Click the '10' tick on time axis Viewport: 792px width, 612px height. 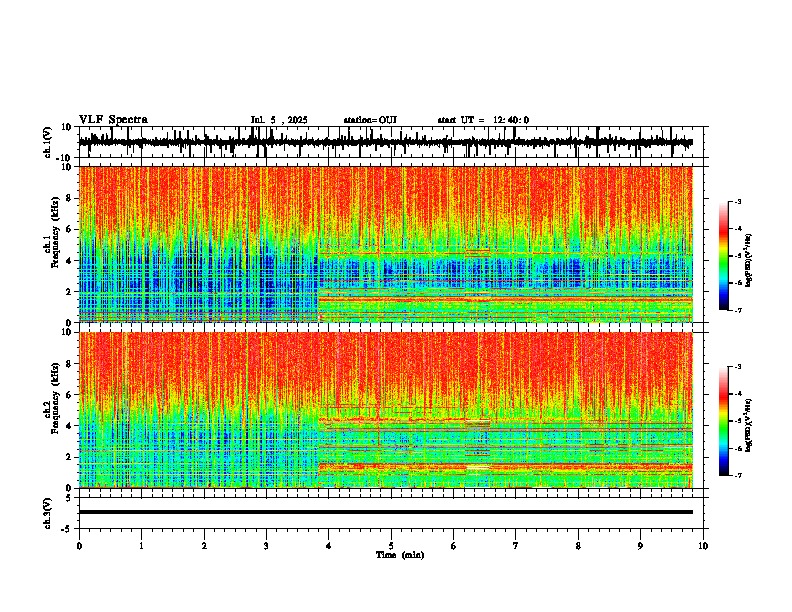(x=703, y=546)
